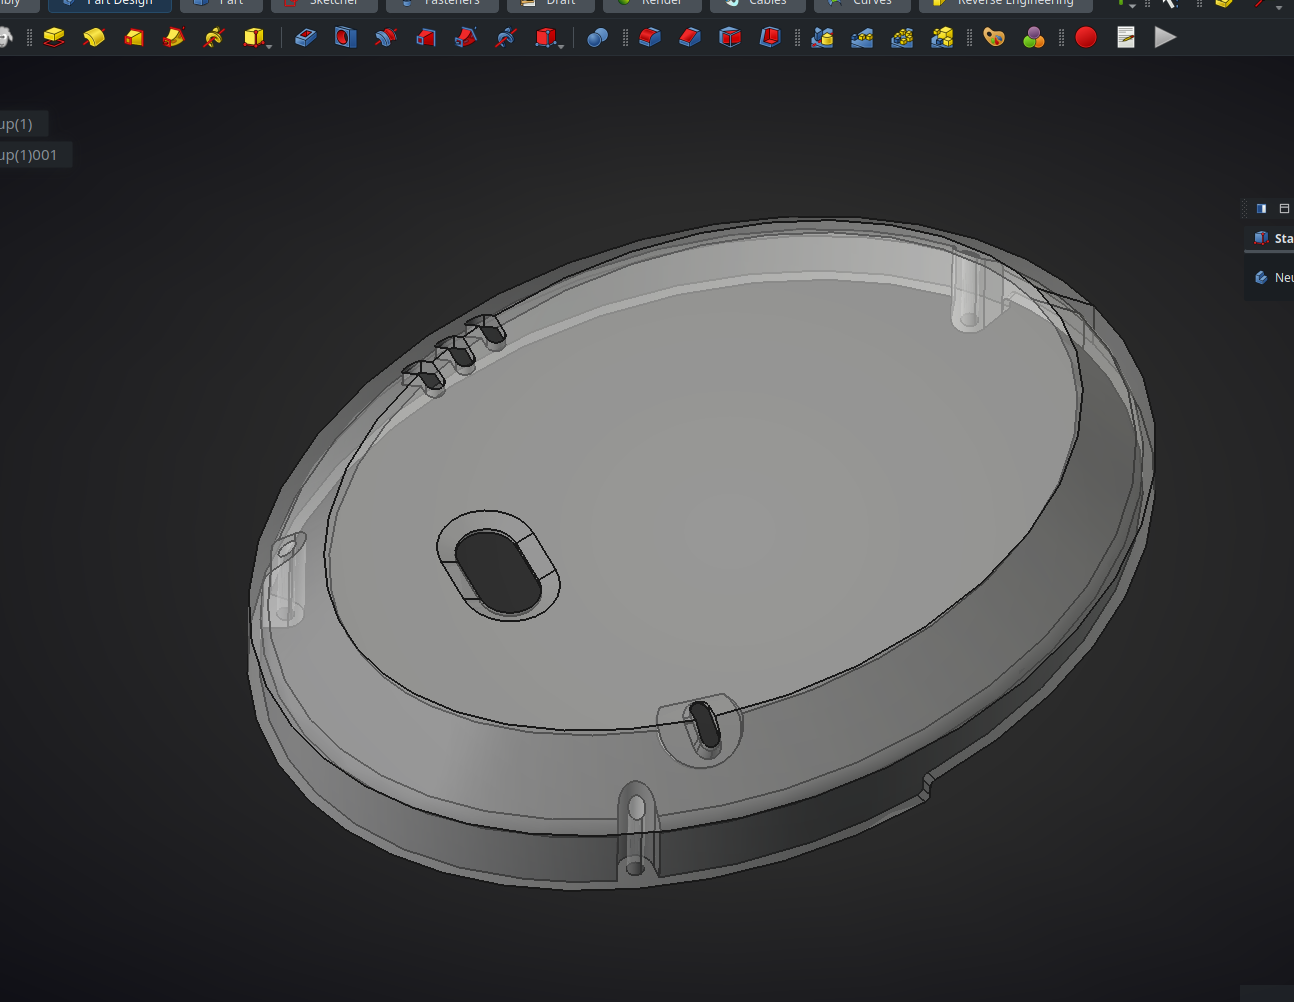Select the Mirrored pattern tool
Viewport: 1294px width, 1002px height.
[822, 38]
